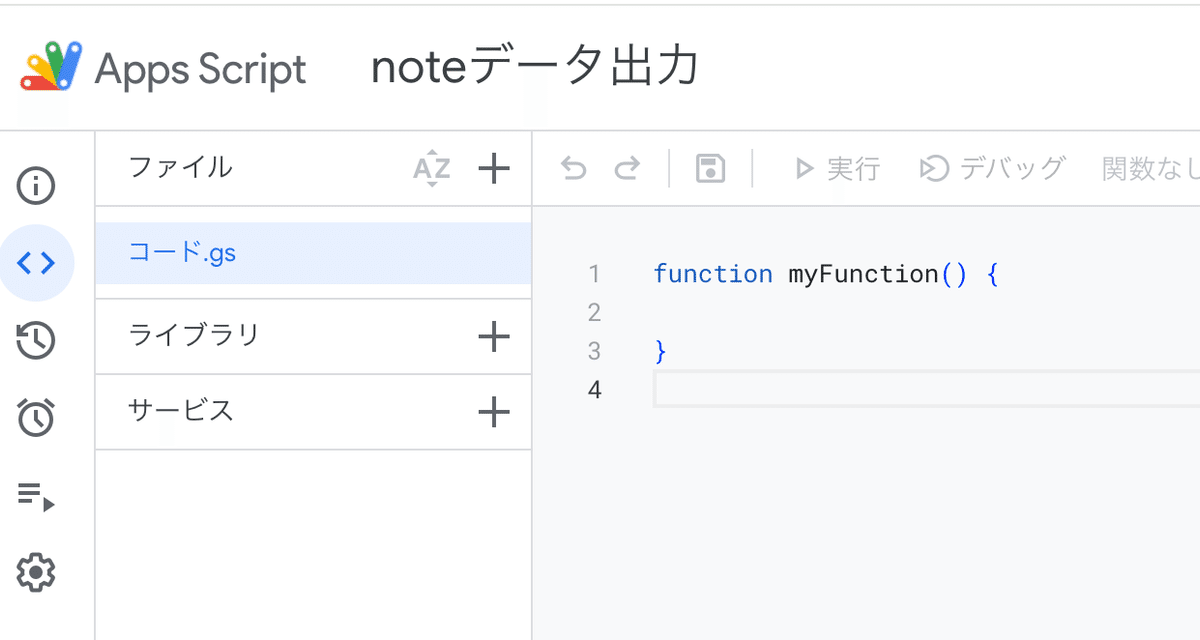Image resolution: width=1200 pixels, height=640 pixels.
Task: Place cursor on empty line 4
Action: pos(926,389)
